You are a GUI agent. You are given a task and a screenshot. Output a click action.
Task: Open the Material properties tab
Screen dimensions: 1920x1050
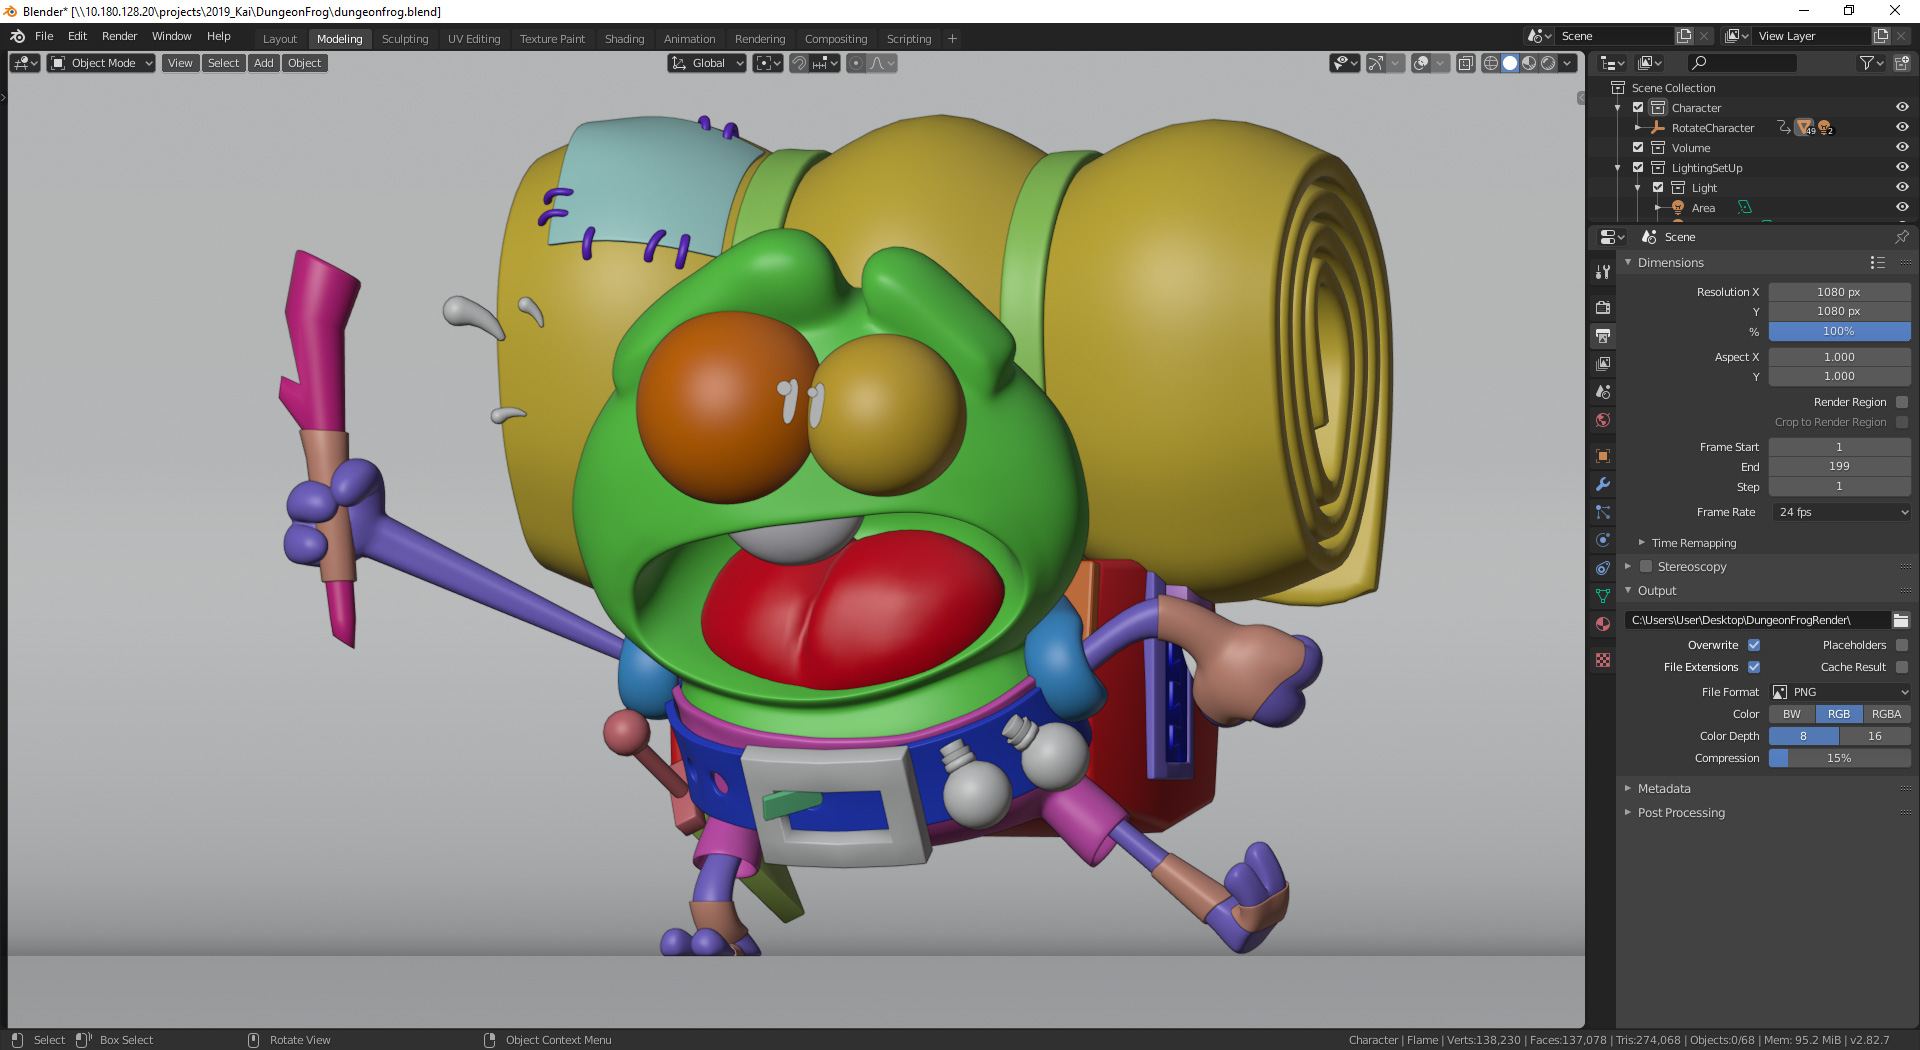coord(1603,624)
